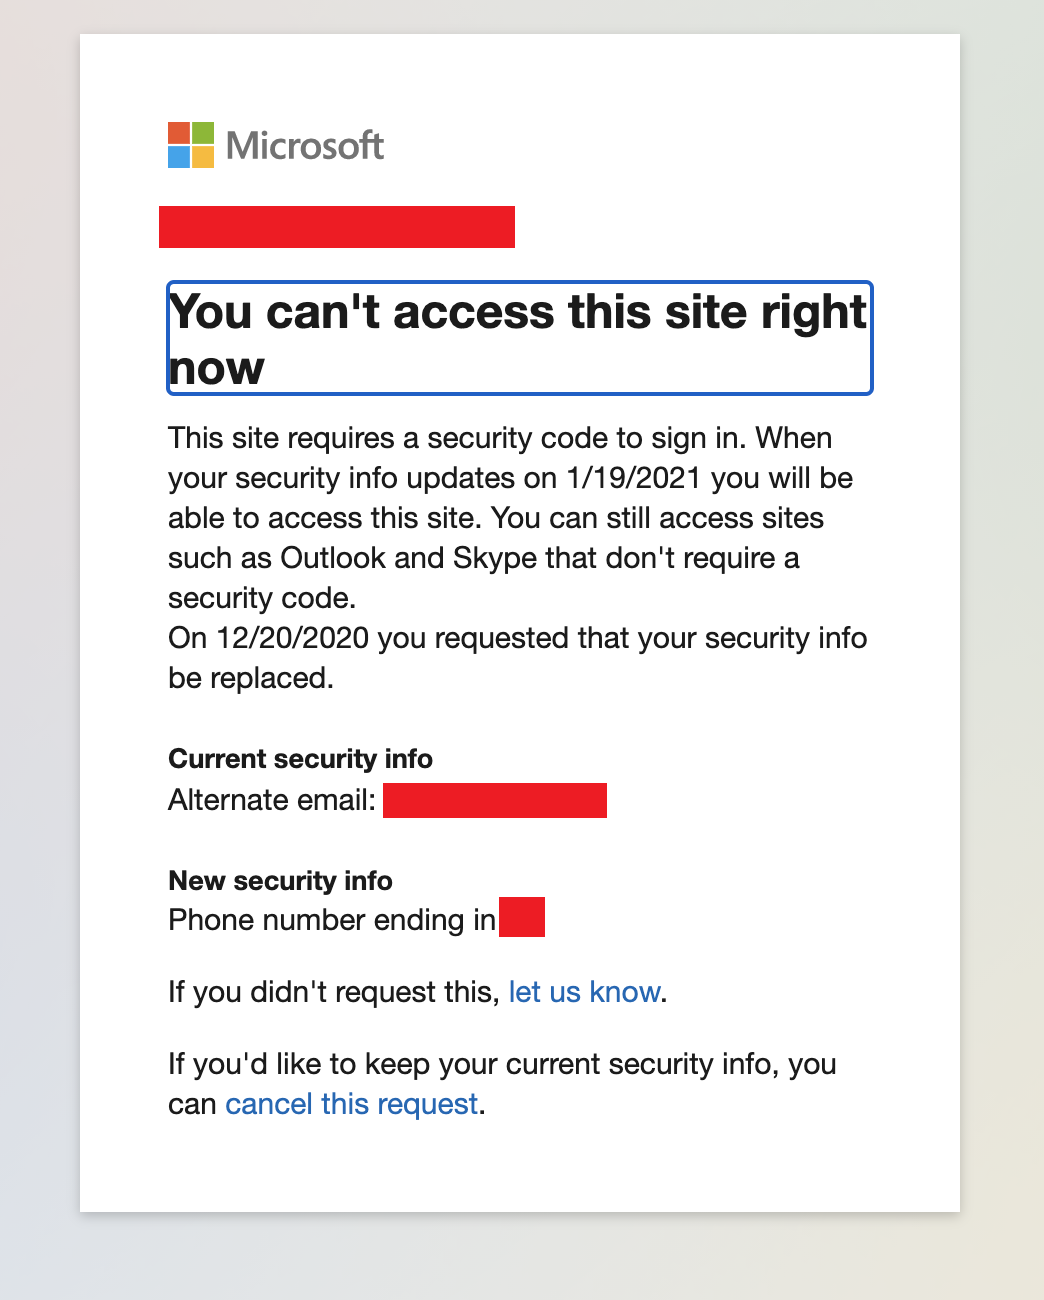1044x1300 pixels.
Task: Click the redacted alternate email address
Action: tap(495, 801)
